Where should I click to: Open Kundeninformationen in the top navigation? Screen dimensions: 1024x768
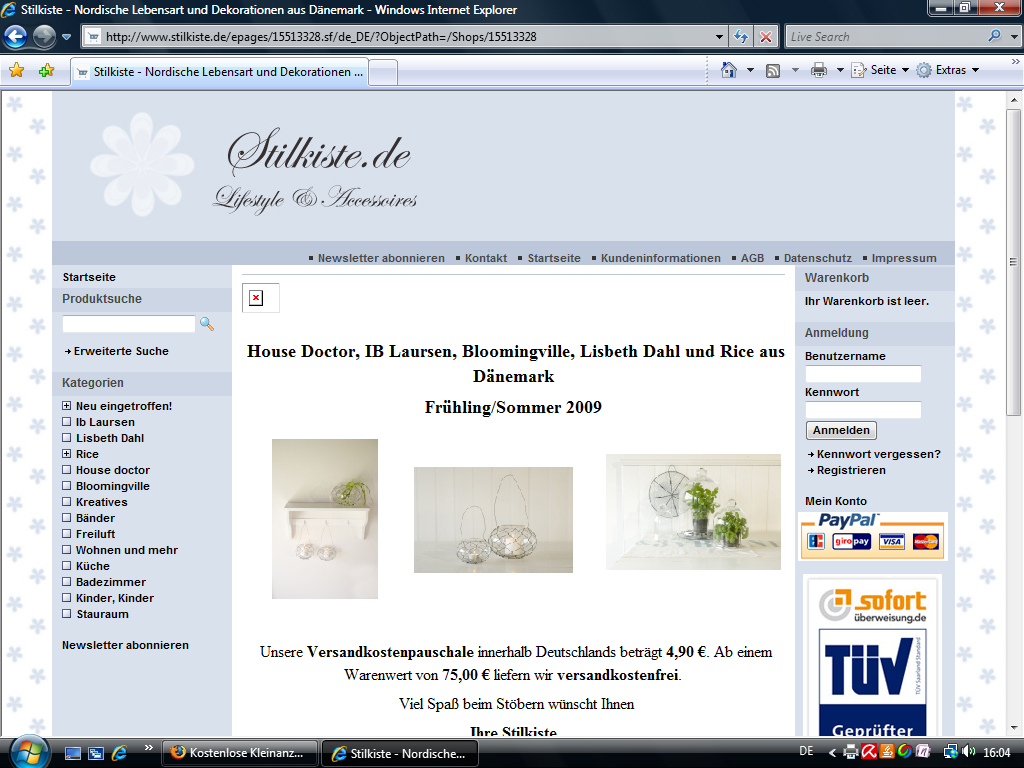660,258
